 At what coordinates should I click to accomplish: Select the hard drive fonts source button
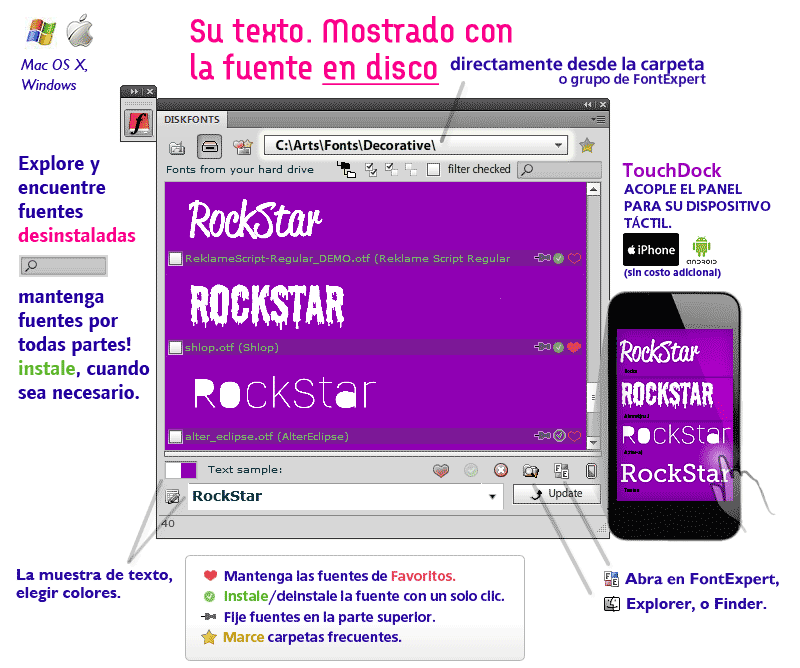click(210, 147)
